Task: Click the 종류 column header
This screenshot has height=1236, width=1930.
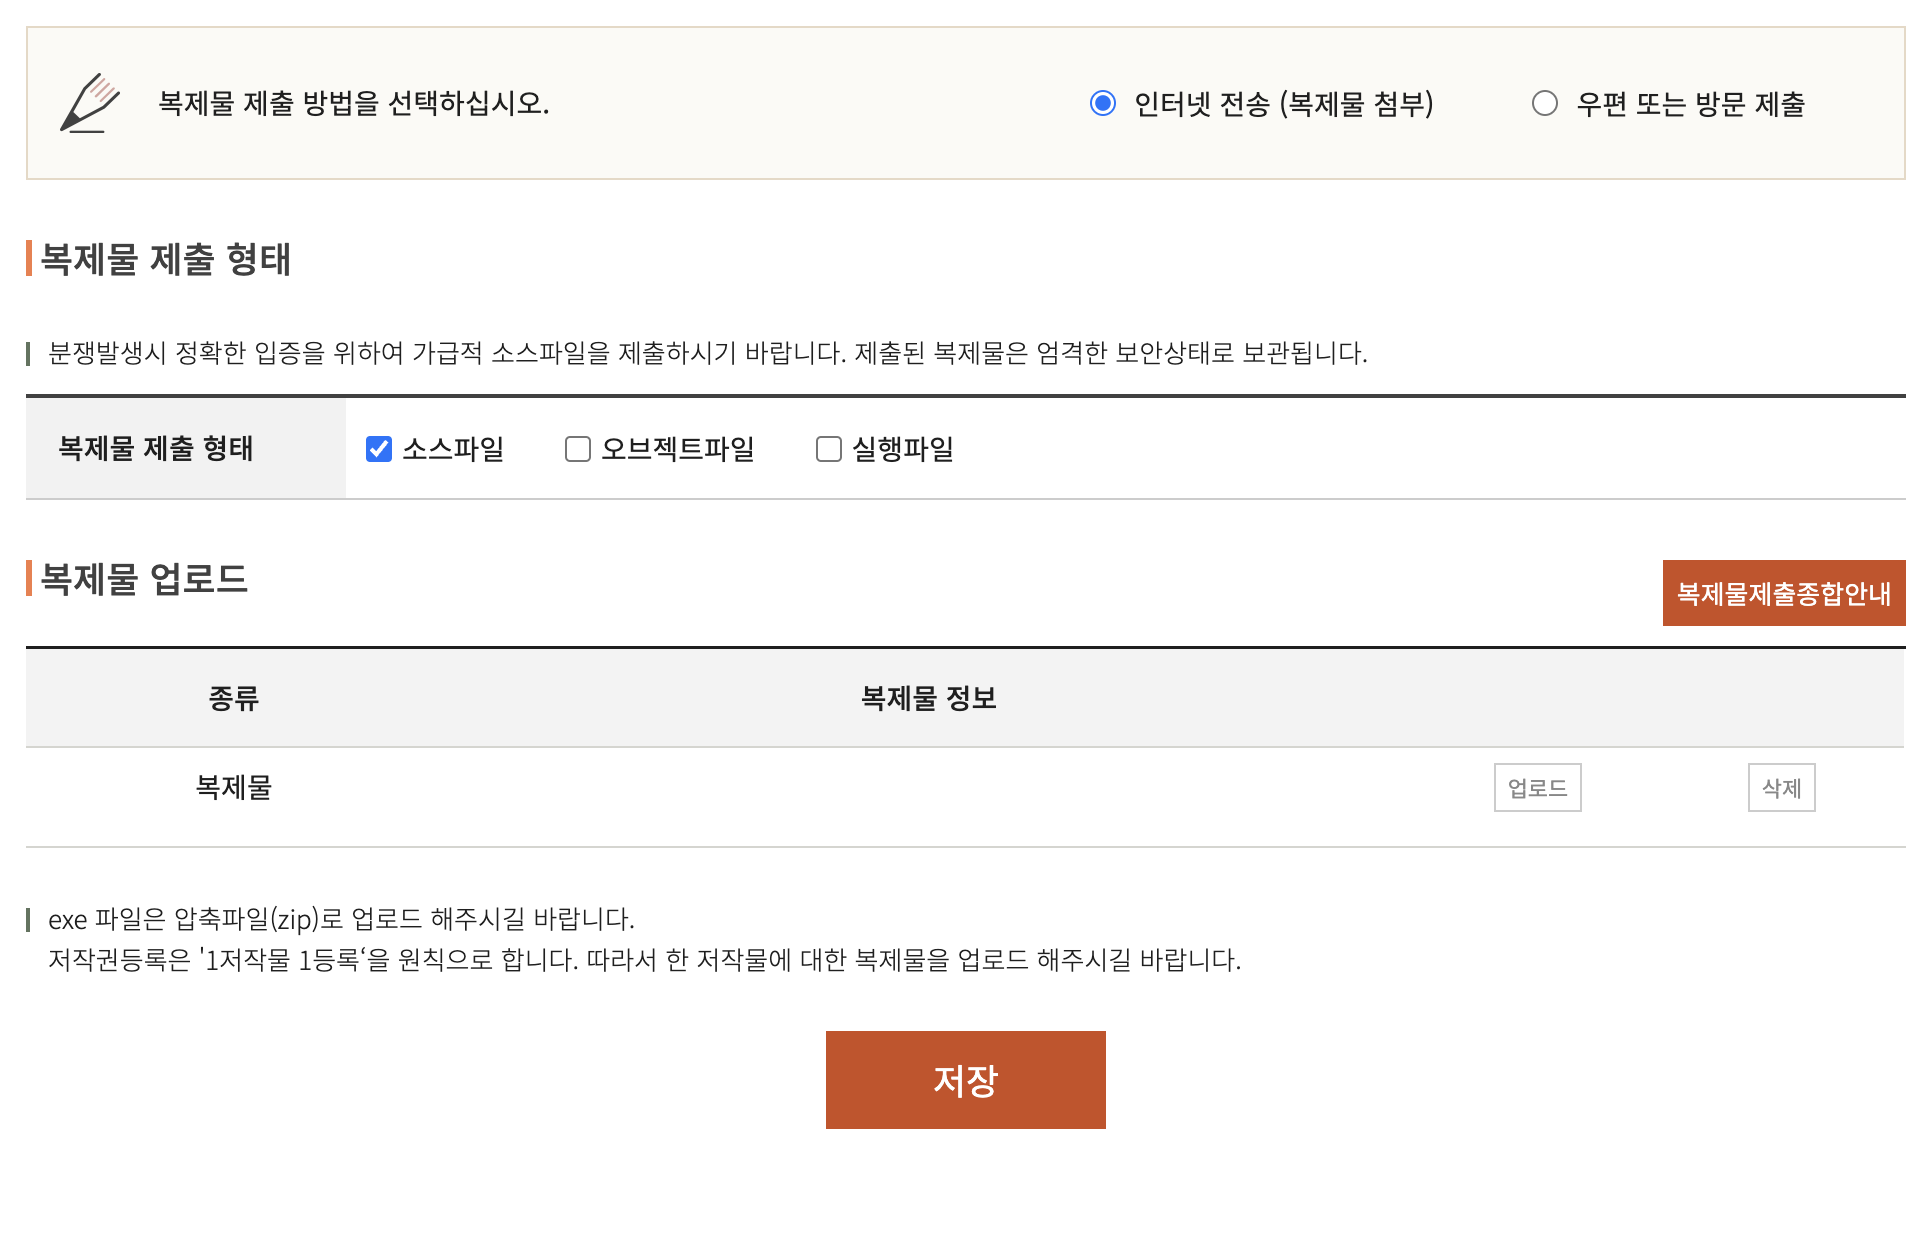Action: [234, 698]
